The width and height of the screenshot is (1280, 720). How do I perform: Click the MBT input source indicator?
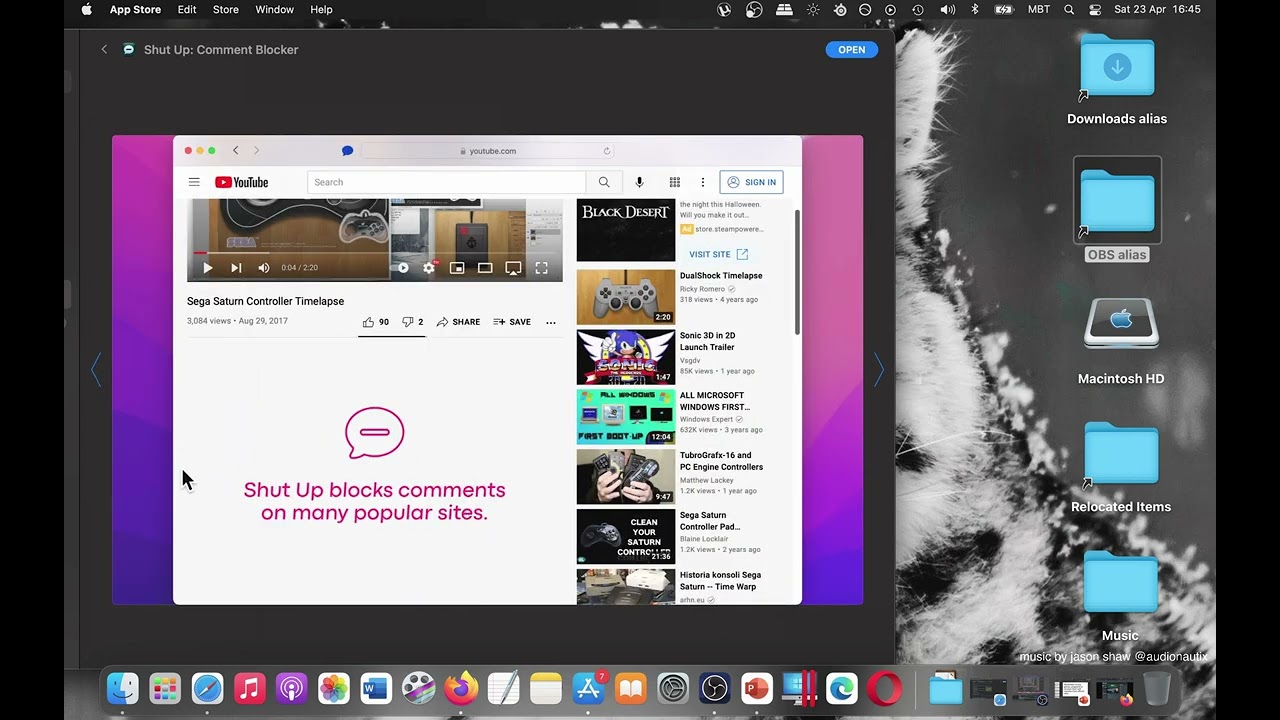click(x=1039, y=10)
